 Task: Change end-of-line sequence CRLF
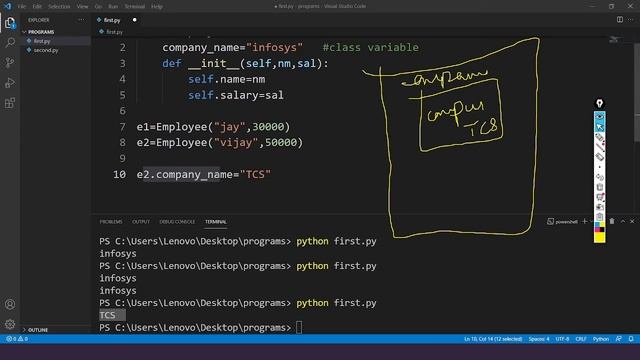click(581, 339)
